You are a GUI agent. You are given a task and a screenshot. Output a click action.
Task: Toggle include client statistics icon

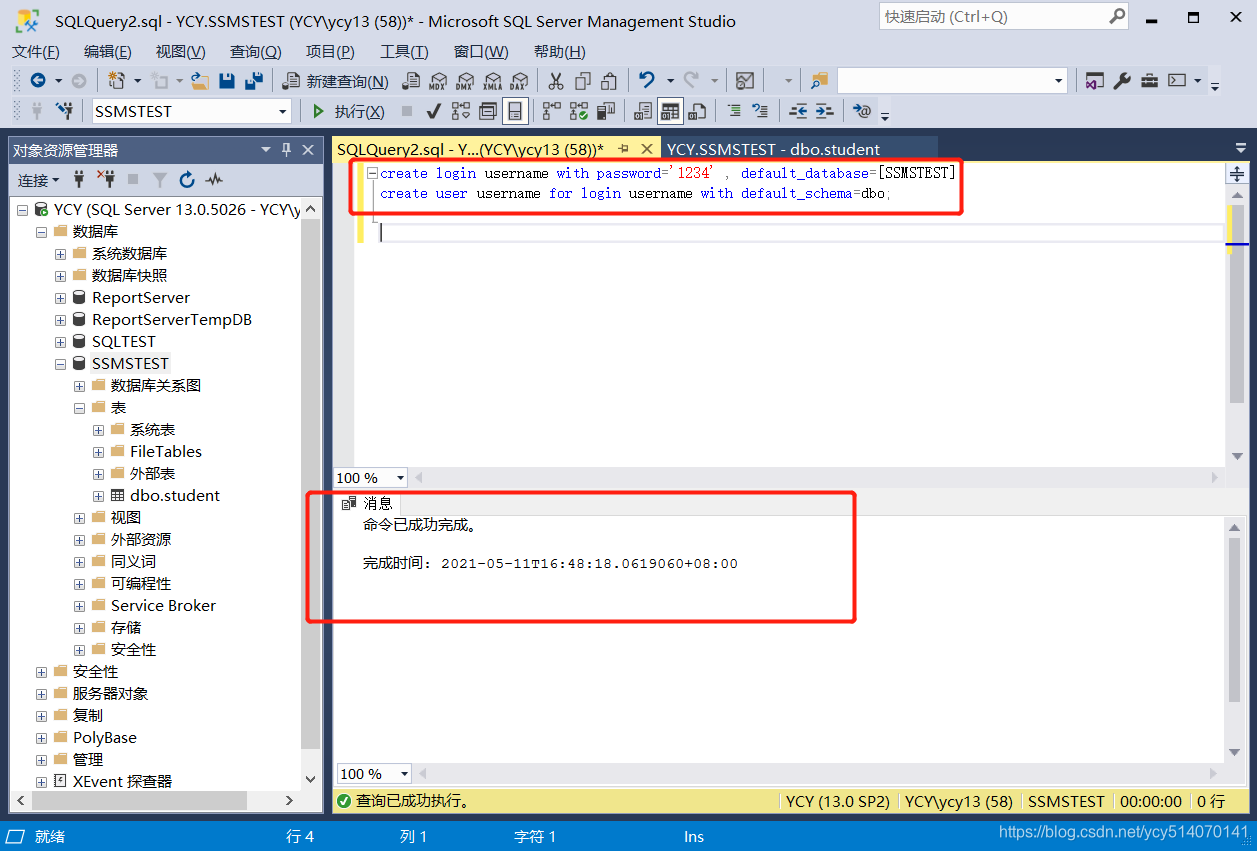[606, 111]
